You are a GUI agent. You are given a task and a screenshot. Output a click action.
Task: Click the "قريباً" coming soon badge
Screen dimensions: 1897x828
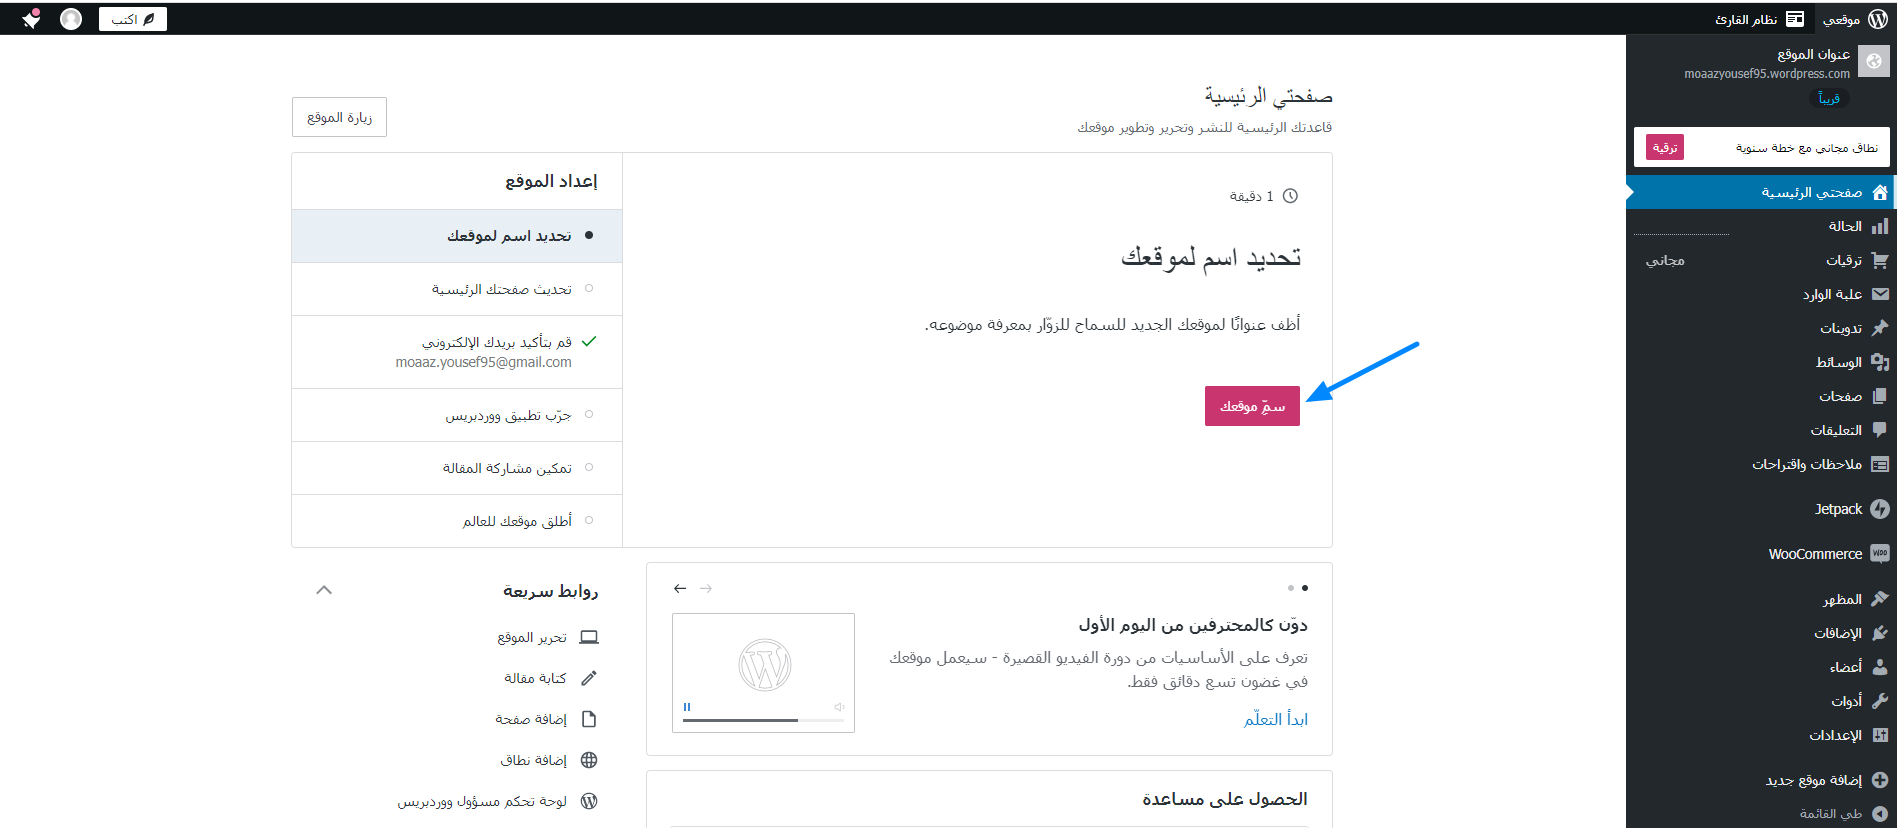(x=1829, y=98)
